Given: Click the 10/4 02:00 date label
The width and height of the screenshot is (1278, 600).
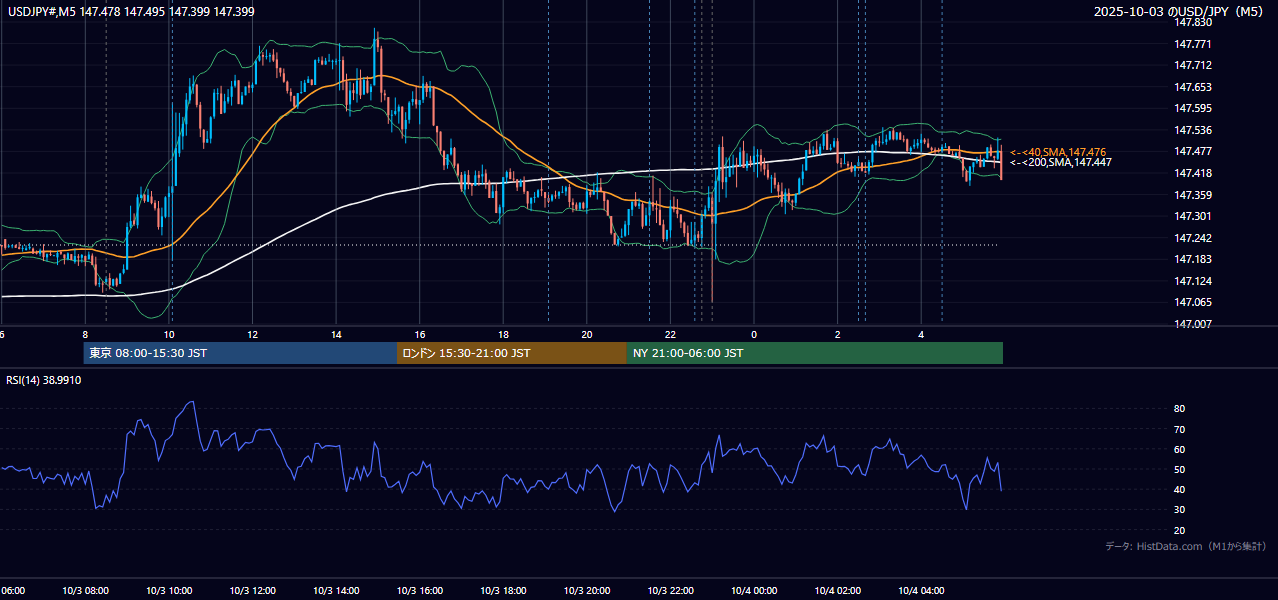Looking at the screenshot, I should click(x=837, y=591).
